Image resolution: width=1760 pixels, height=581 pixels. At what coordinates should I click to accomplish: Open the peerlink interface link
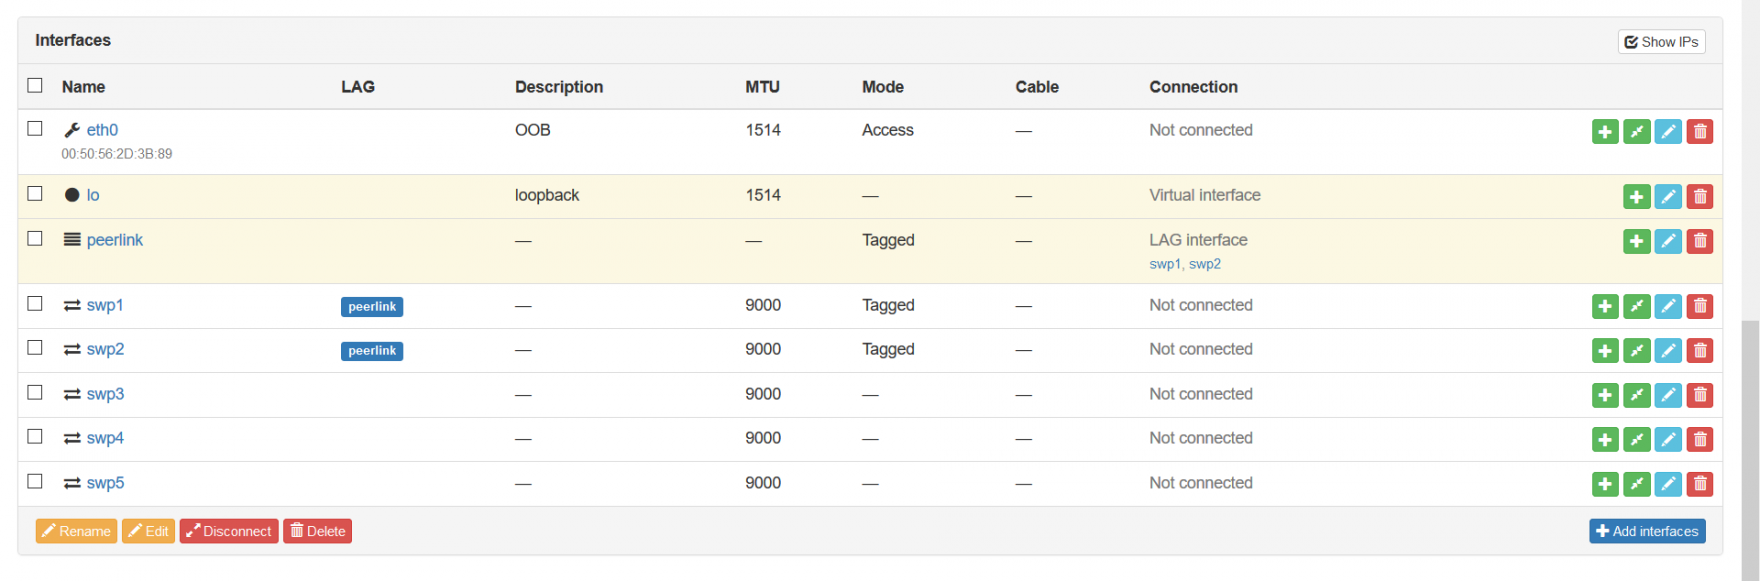115,240
